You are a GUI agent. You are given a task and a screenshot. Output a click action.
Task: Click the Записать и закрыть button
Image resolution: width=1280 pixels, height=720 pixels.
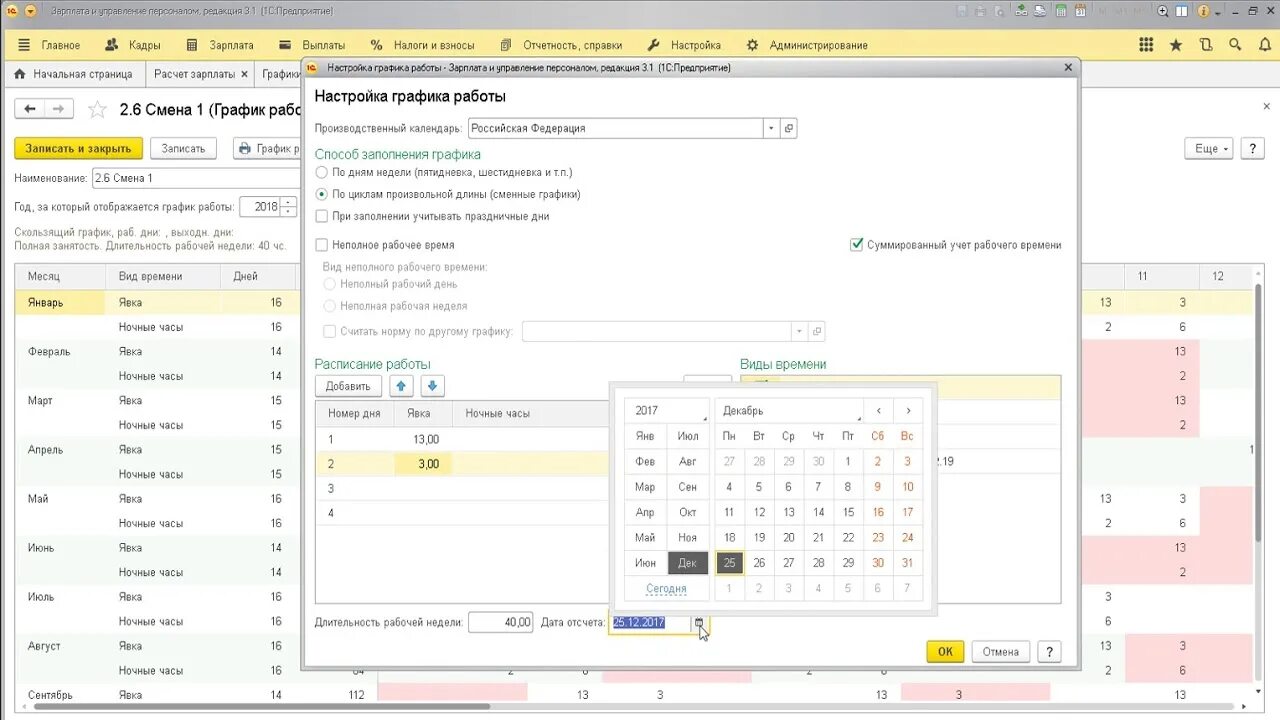[78, 148]
